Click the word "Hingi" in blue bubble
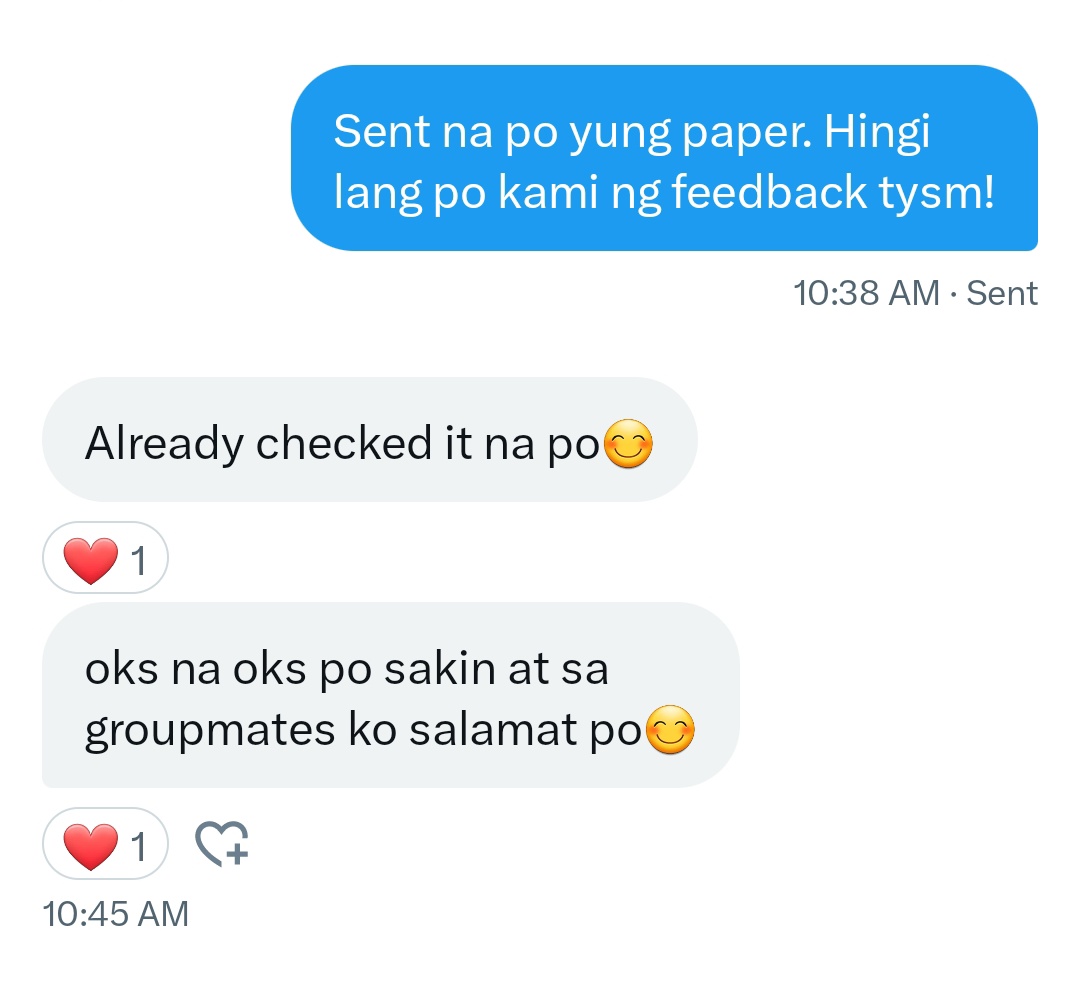Image resolution: width=1072 pixels, height=995 pixels. 877,132
